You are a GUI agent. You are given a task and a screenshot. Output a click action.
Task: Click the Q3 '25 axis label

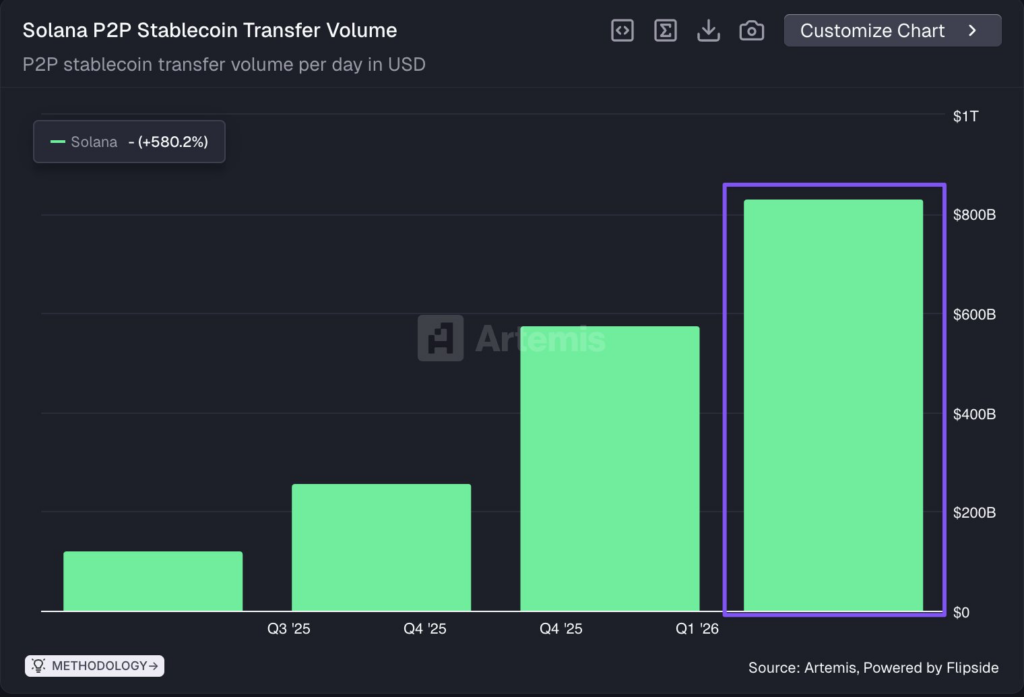(288, 630)
